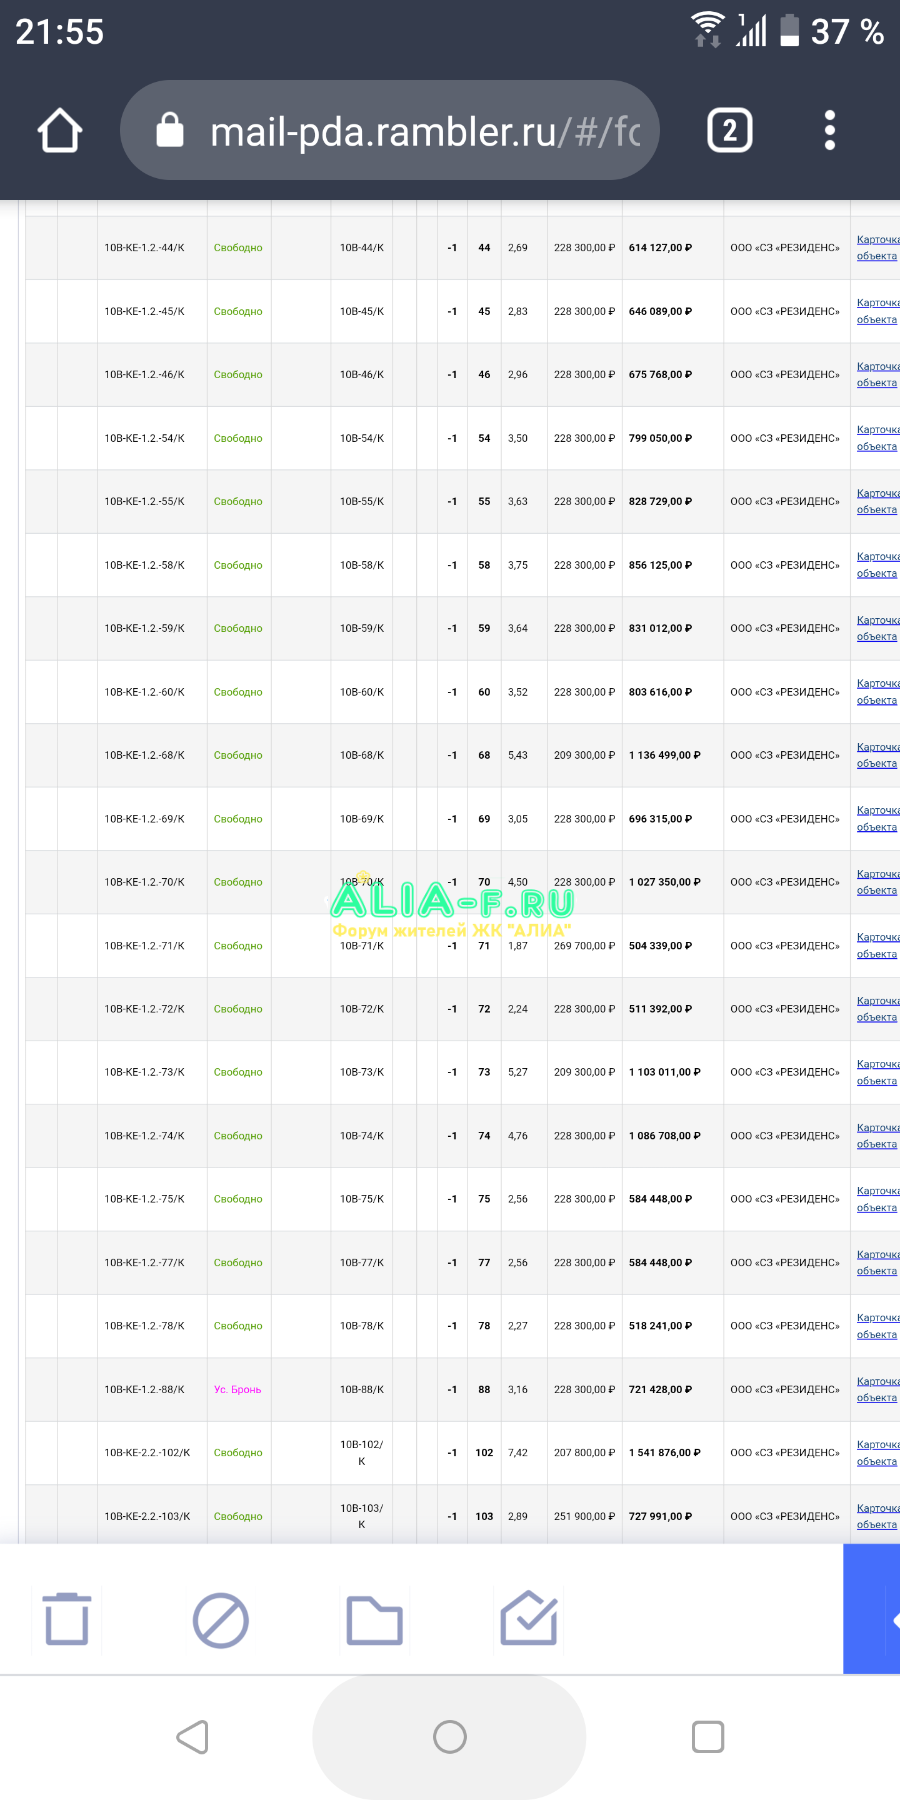Viewport: 900px width, 1800px height.
Task: Open Карточка объекта link for row 10В-102/К
Action: [878, 1453]
